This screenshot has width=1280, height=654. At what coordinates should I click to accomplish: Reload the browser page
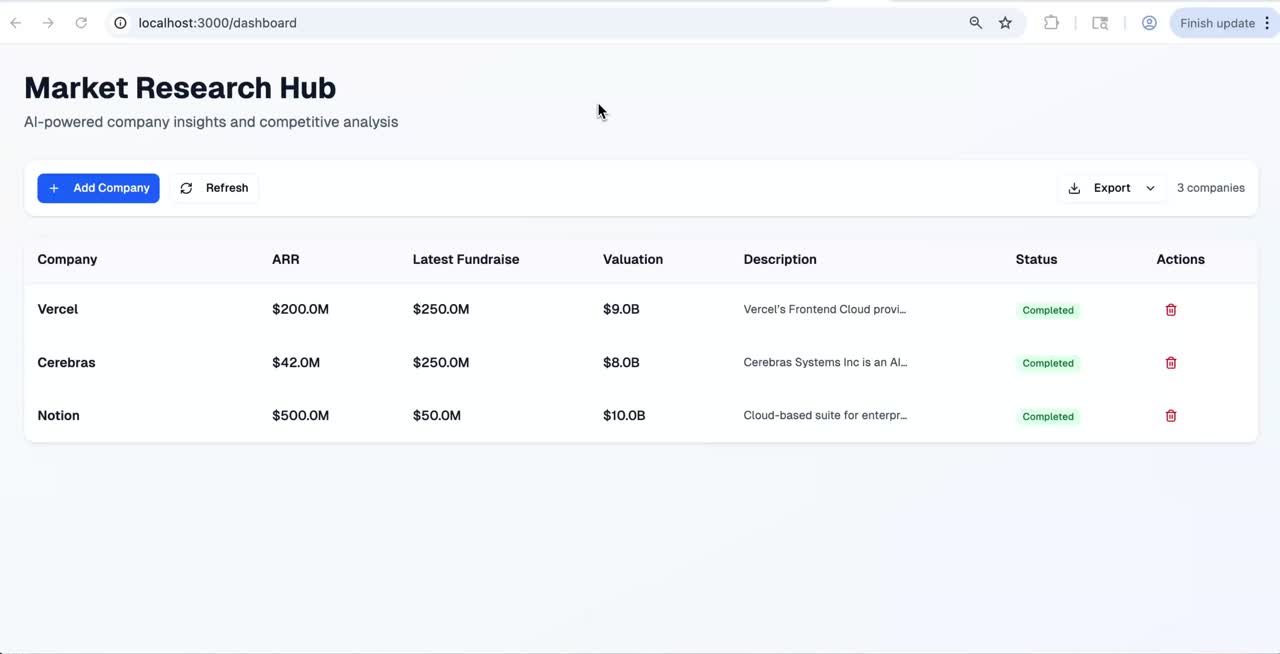[x=81, y=23]
